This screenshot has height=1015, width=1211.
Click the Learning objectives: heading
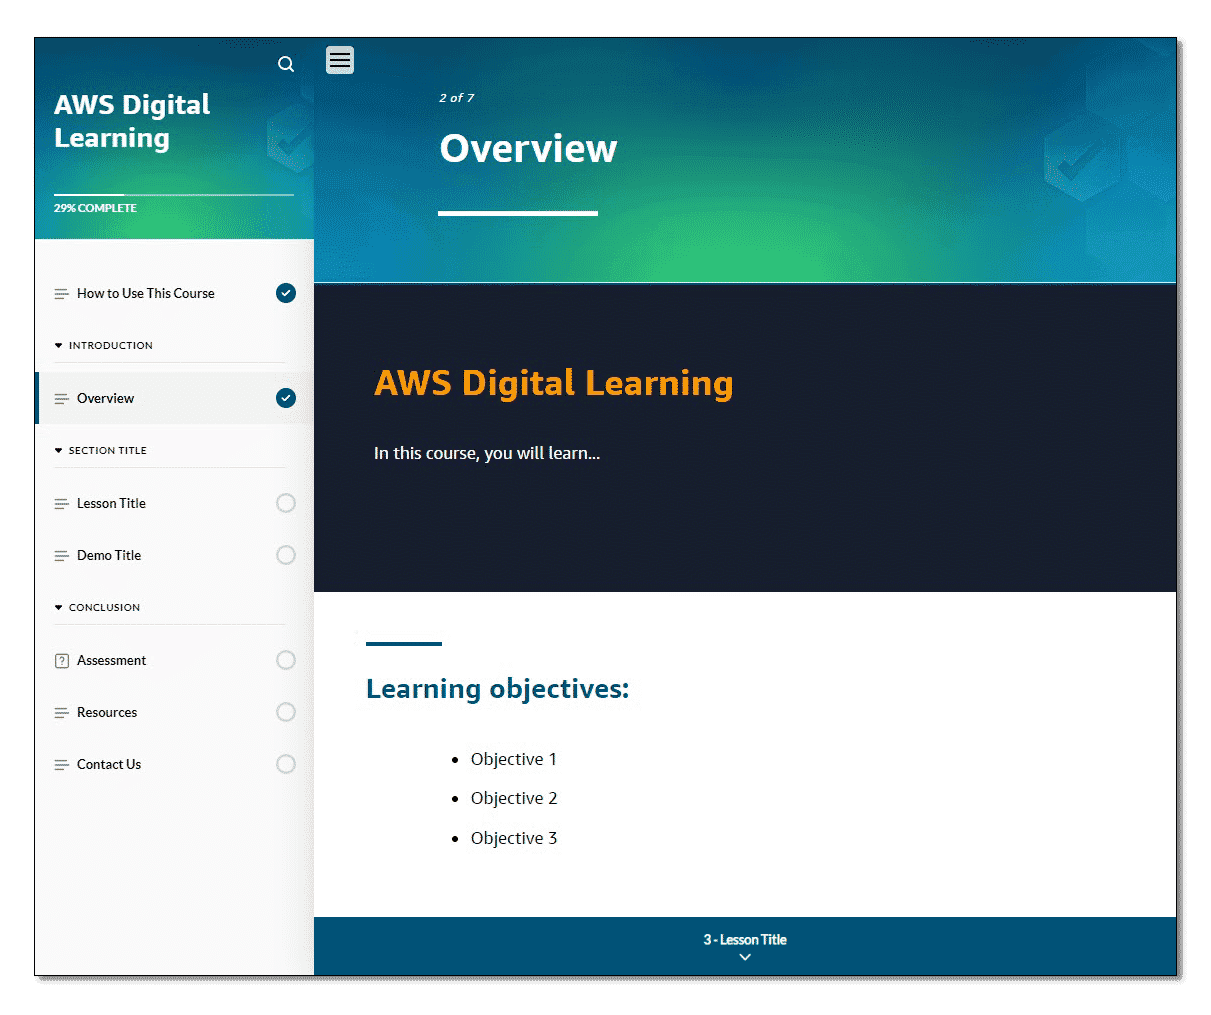click(497, 689)
